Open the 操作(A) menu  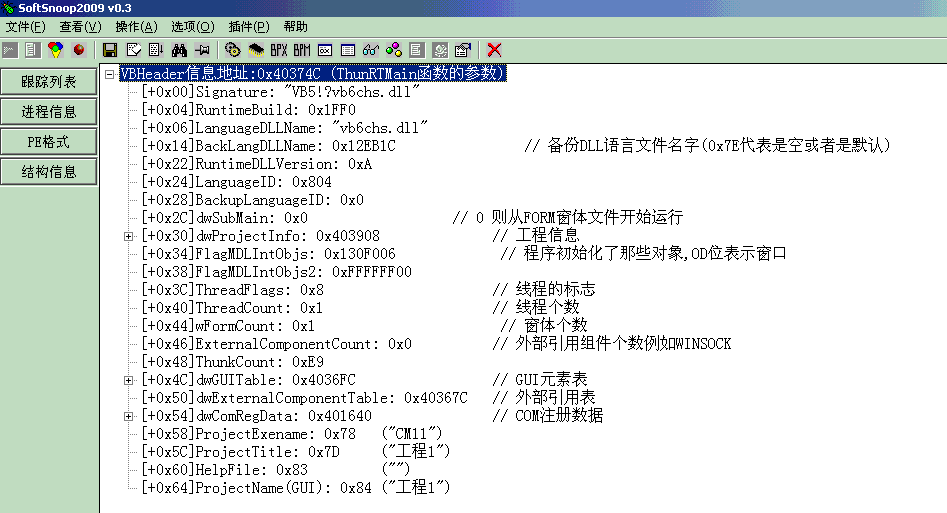136,27
